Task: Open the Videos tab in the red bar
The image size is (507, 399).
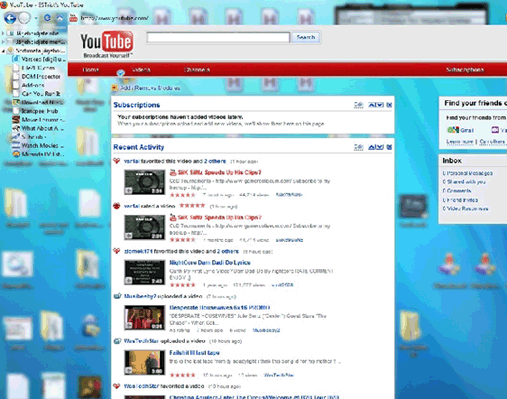Action: point(141,70)
